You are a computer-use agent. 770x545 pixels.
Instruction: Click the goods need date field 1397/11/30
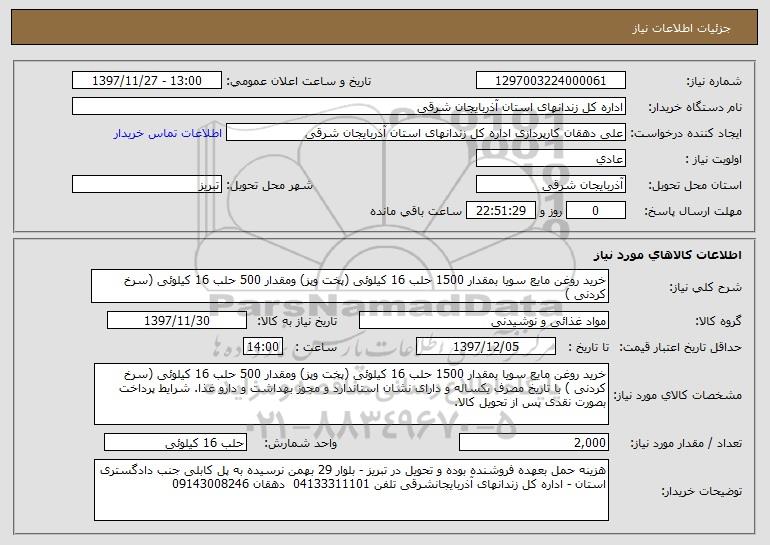[177, 321]
